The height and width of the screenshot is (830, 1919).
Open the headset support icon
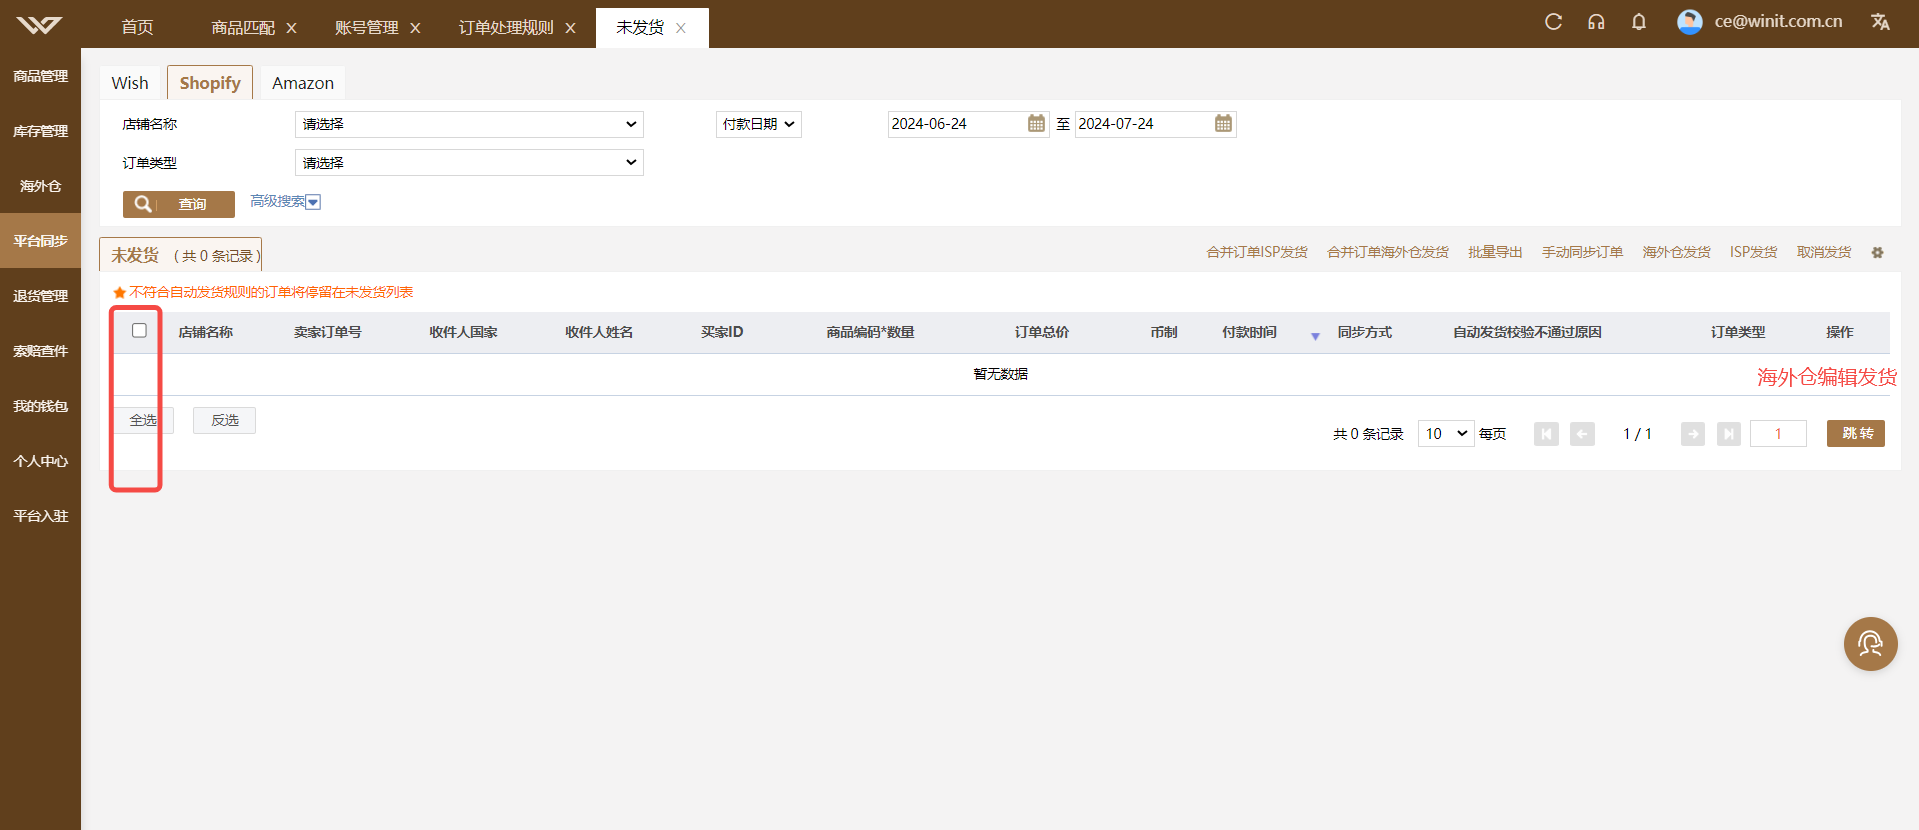(1596, 22)
